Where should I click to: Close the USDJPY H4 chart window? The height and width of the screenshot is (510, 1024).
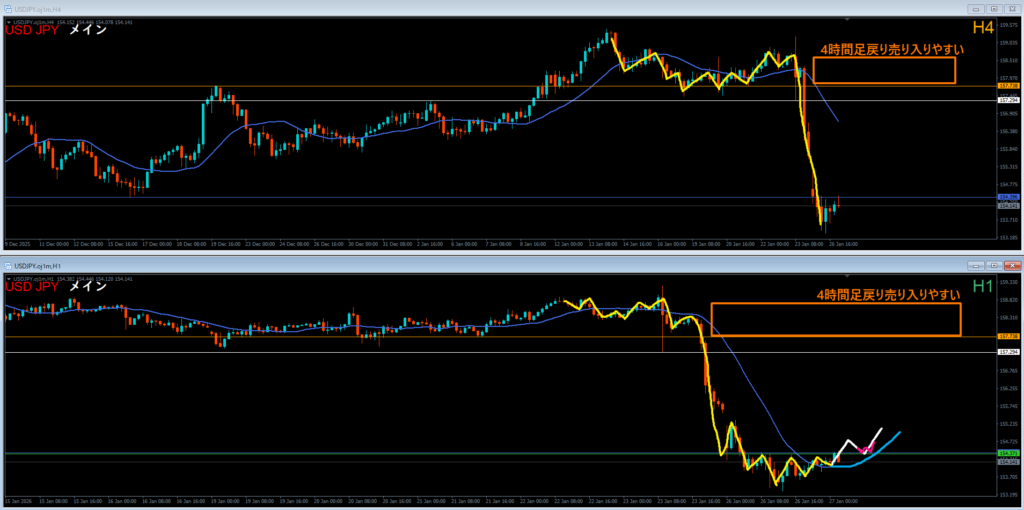point(1012,9)
